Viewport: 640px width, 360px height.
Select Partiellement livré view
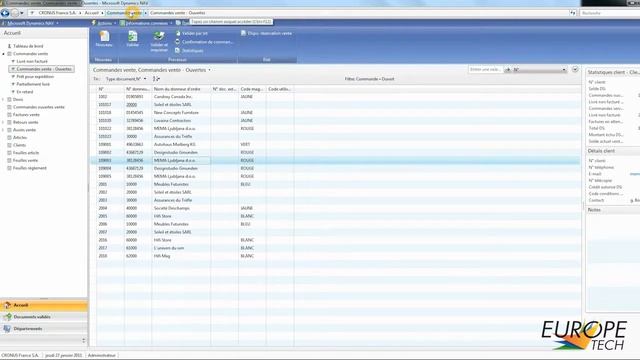point(33,84)
